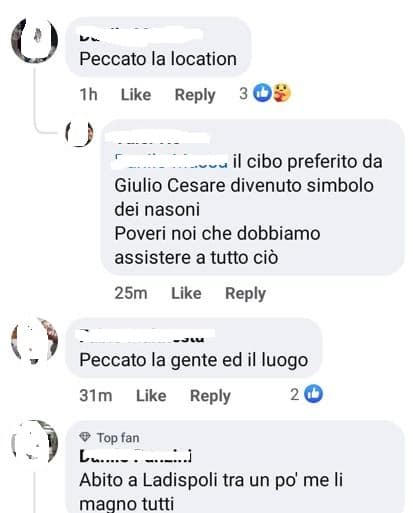Reply to the 31m-old comment
Viewport: 413px width, 513px height.
(210, 396)
